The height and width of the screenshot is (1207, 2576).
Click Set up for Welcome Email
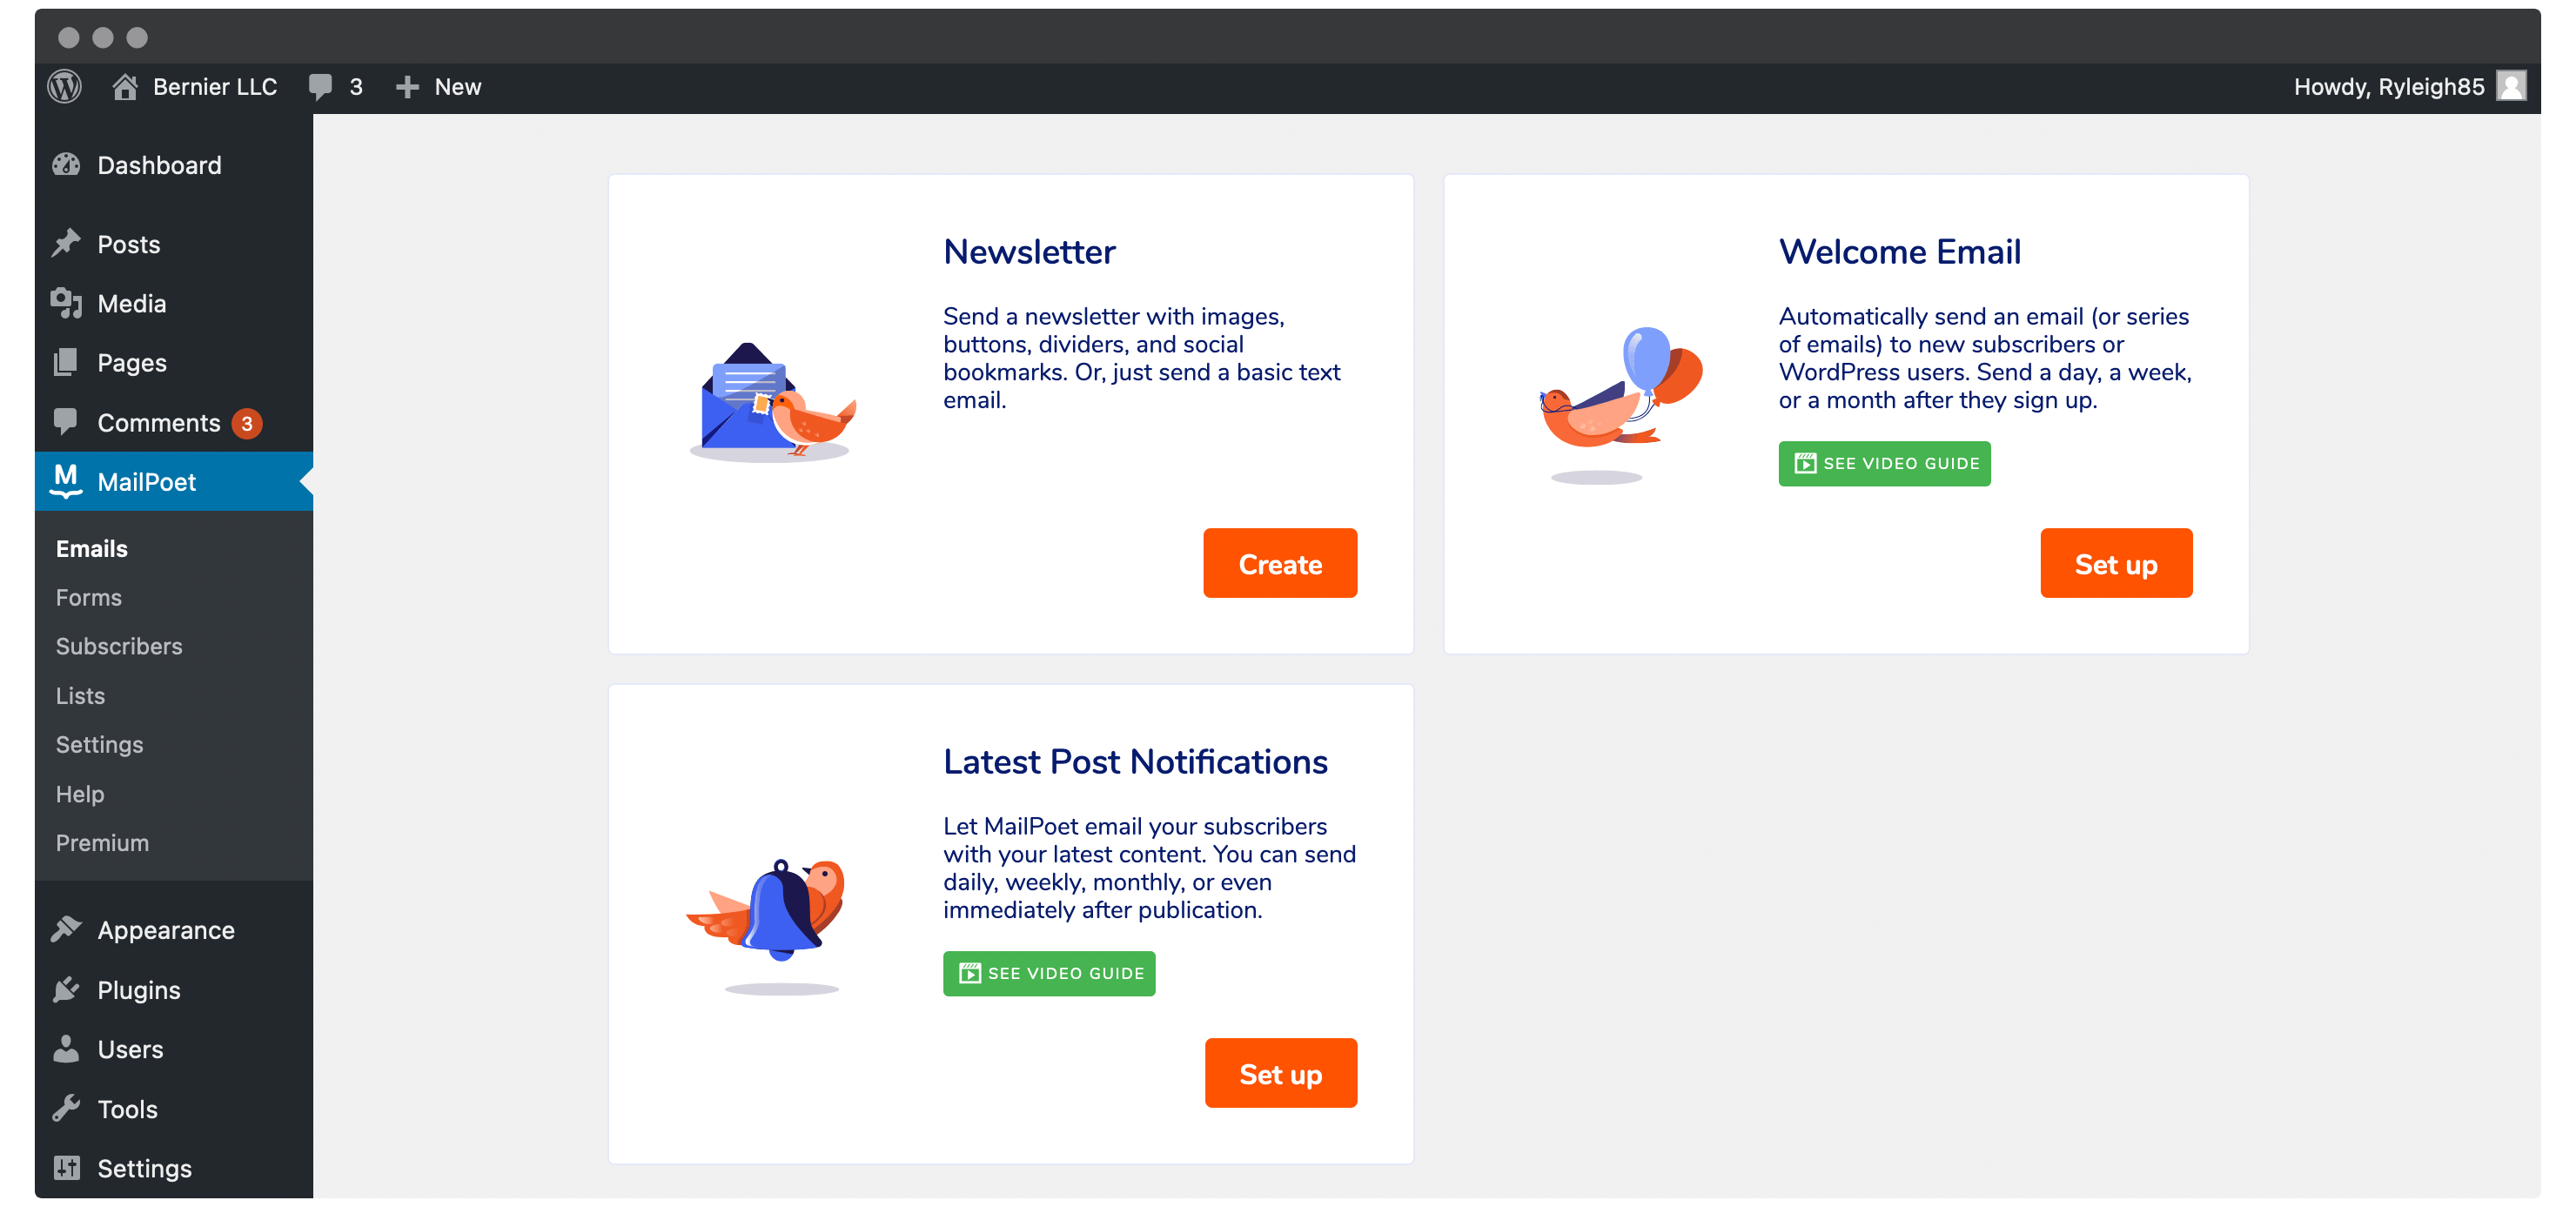click(2115, 561)
